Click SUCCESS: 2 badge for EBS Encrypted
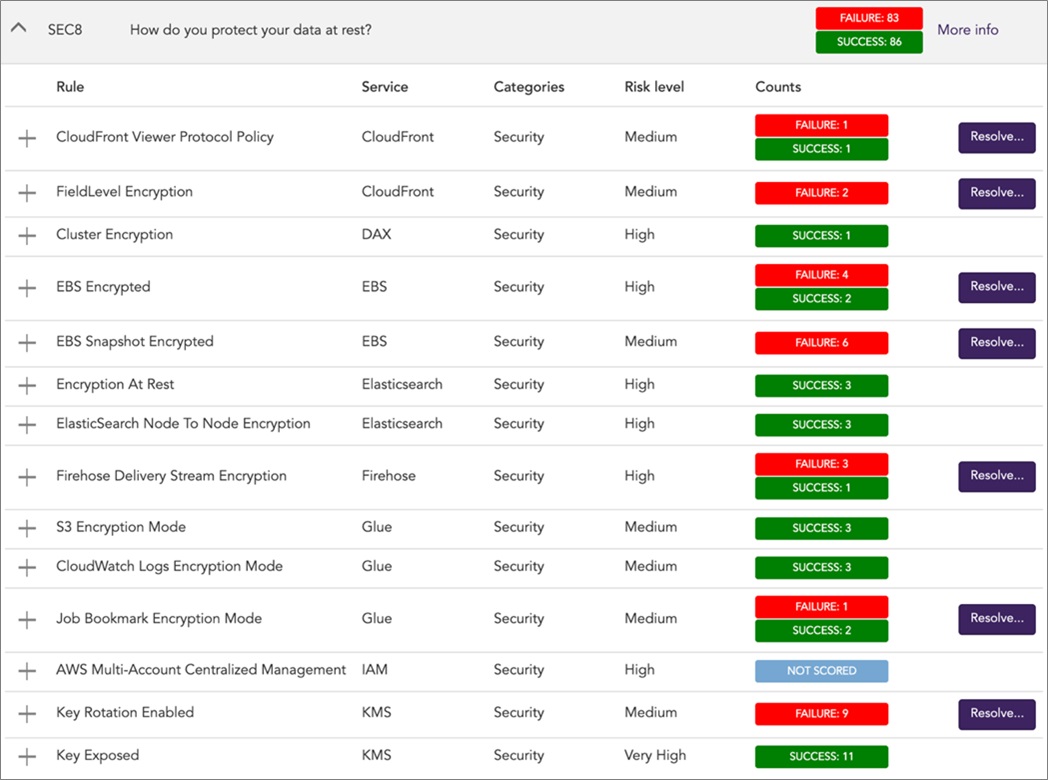1048x780 pixels. [821, 299]
